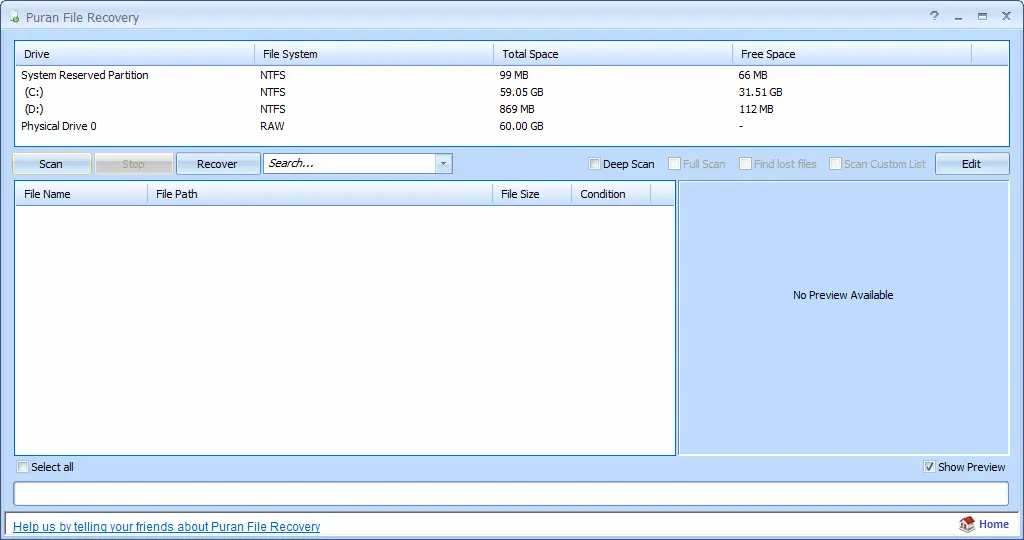Sort by the Drive column header
This screenshot has width=1024, height=540.
click(x=135, y=54)
